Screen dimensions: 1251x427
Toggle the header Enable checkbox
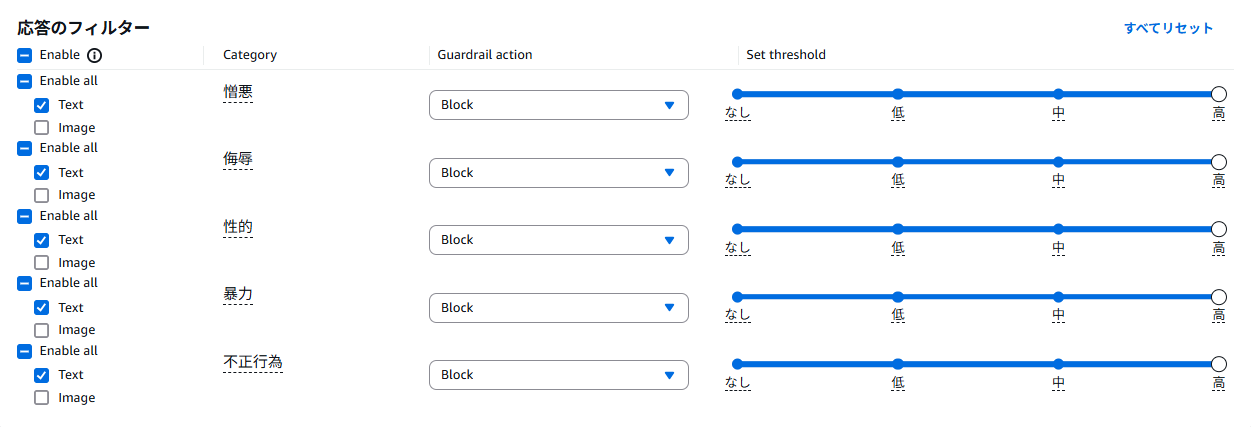(x=25, y=56)
